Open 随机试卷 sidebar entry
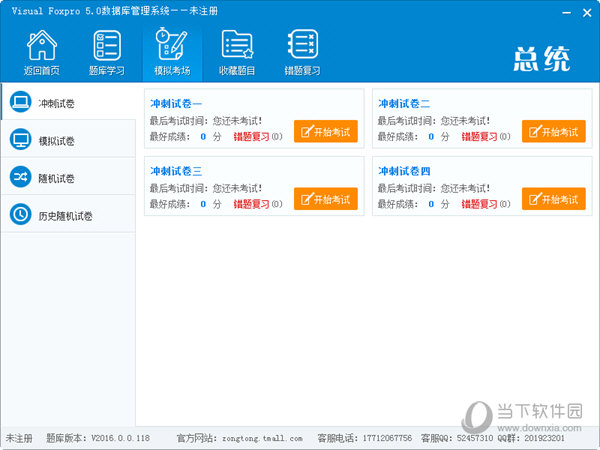 pos(68,176)
